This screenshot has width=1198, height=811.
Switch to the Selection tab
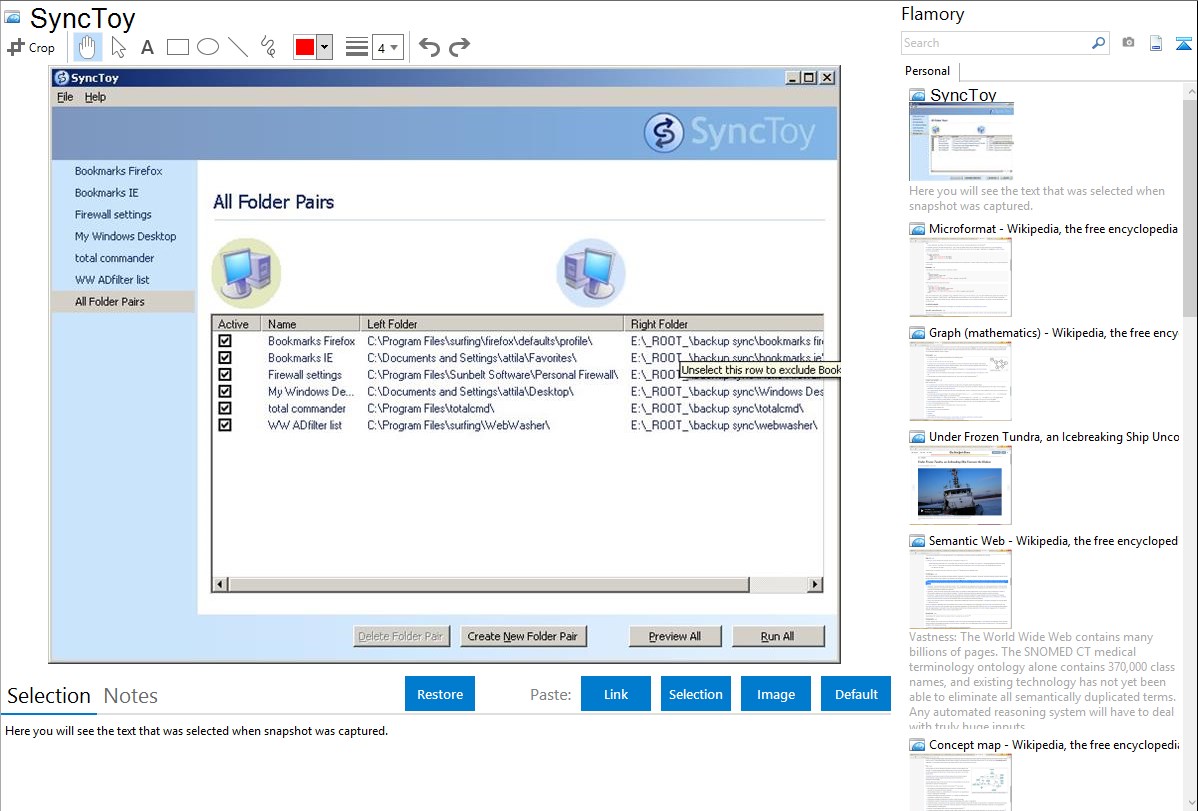(x=49, y=696)
